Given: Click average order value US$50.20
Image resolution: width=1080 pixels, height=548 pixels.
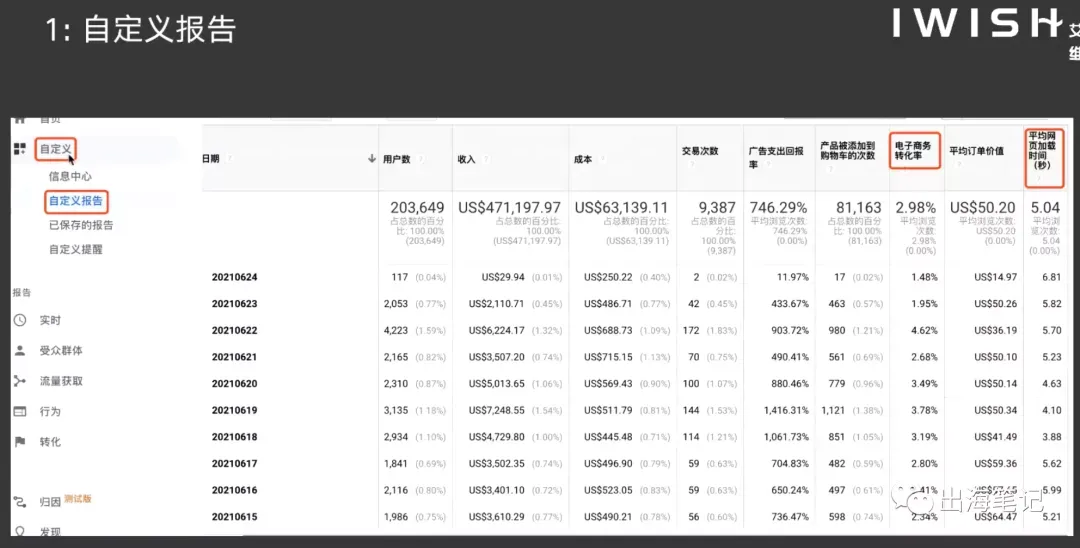Looking at the screenshot, I should tap(982, 207).
